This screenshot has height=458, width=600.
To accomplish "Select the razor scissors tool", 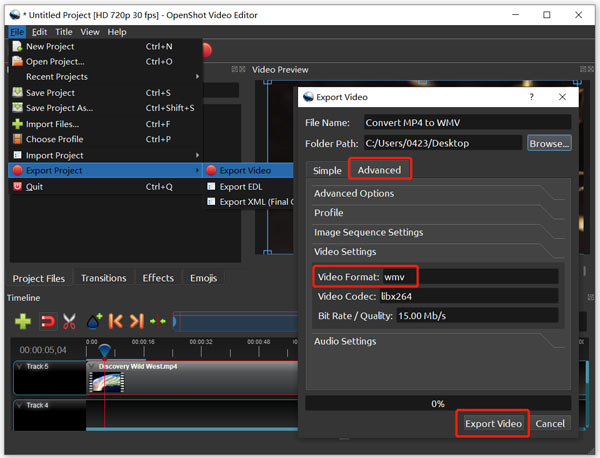I will (69, 321).
